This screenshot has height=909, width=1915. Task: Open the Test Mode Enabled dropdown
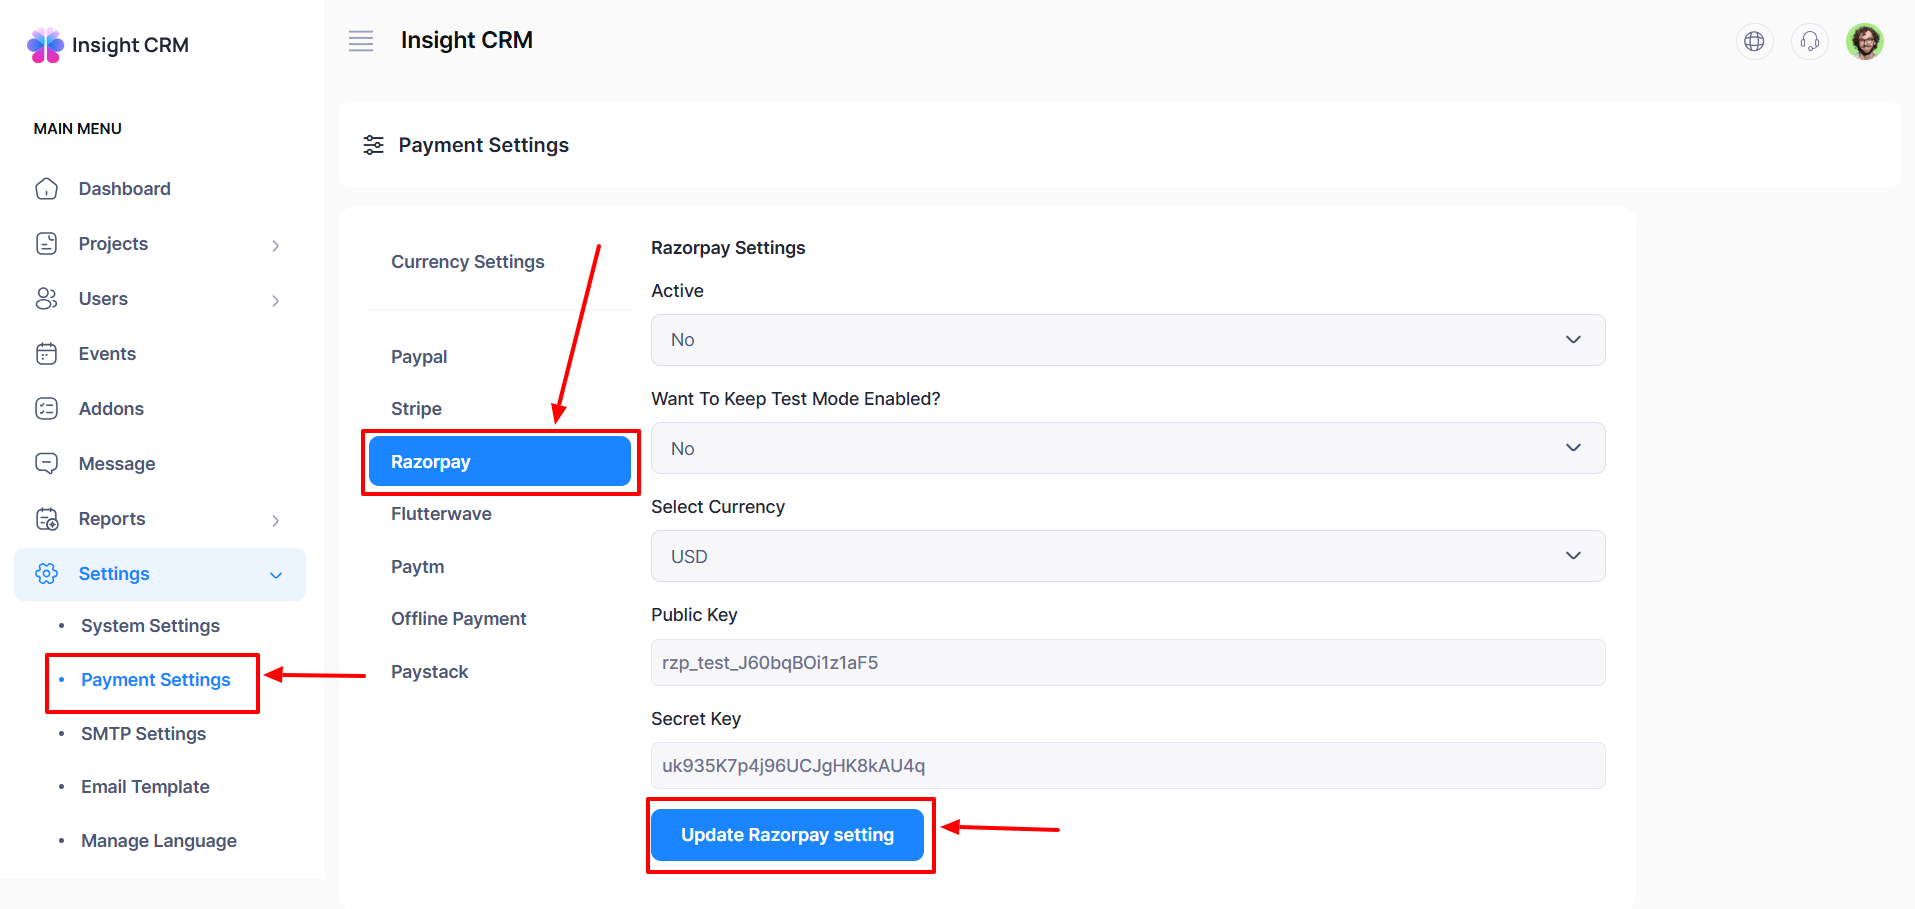pos(1127,449)
